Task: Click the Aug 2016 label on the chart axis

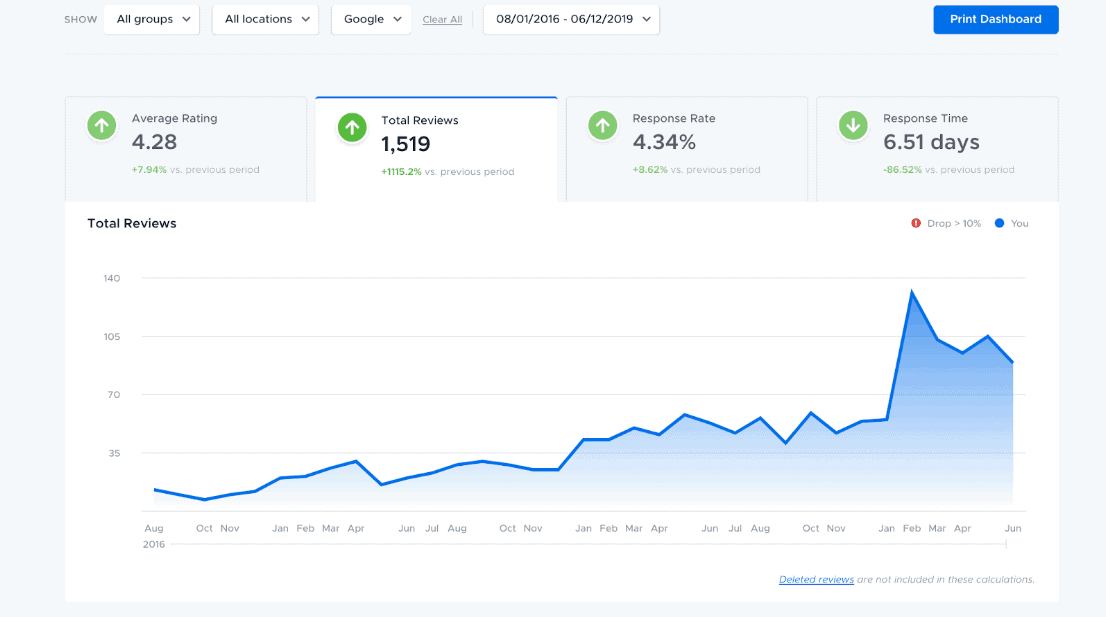Action: (x=154, y=528)
